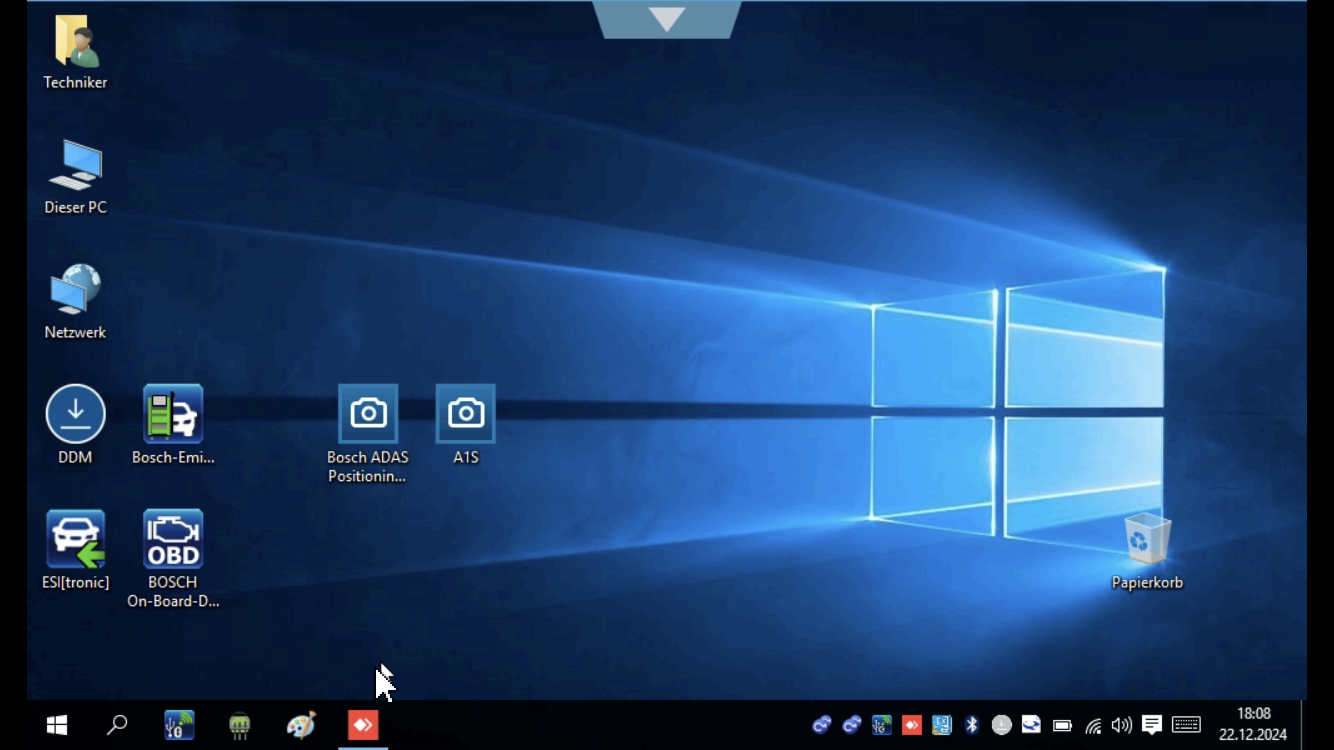Launch the paint palette app from taskbar
Viewport: 1334px width, 750px height.
click(x=301, y=725)
